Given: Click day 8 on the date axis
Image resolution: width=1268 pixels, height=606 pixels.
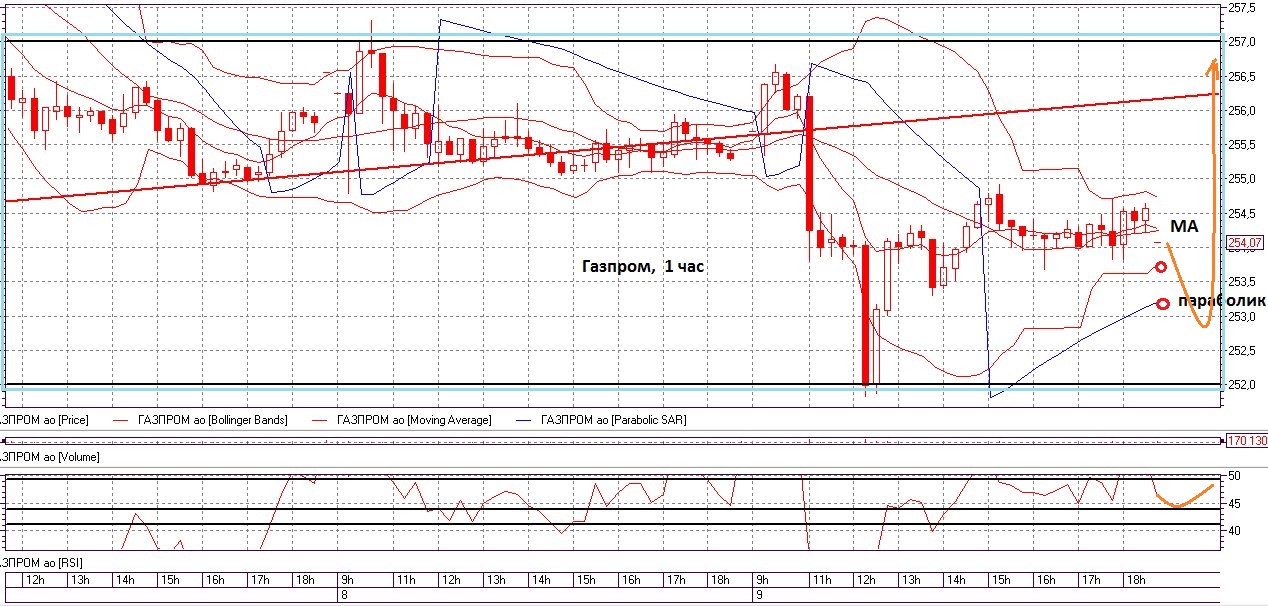Looking at the screenshot, I should [x=345, y=594].
